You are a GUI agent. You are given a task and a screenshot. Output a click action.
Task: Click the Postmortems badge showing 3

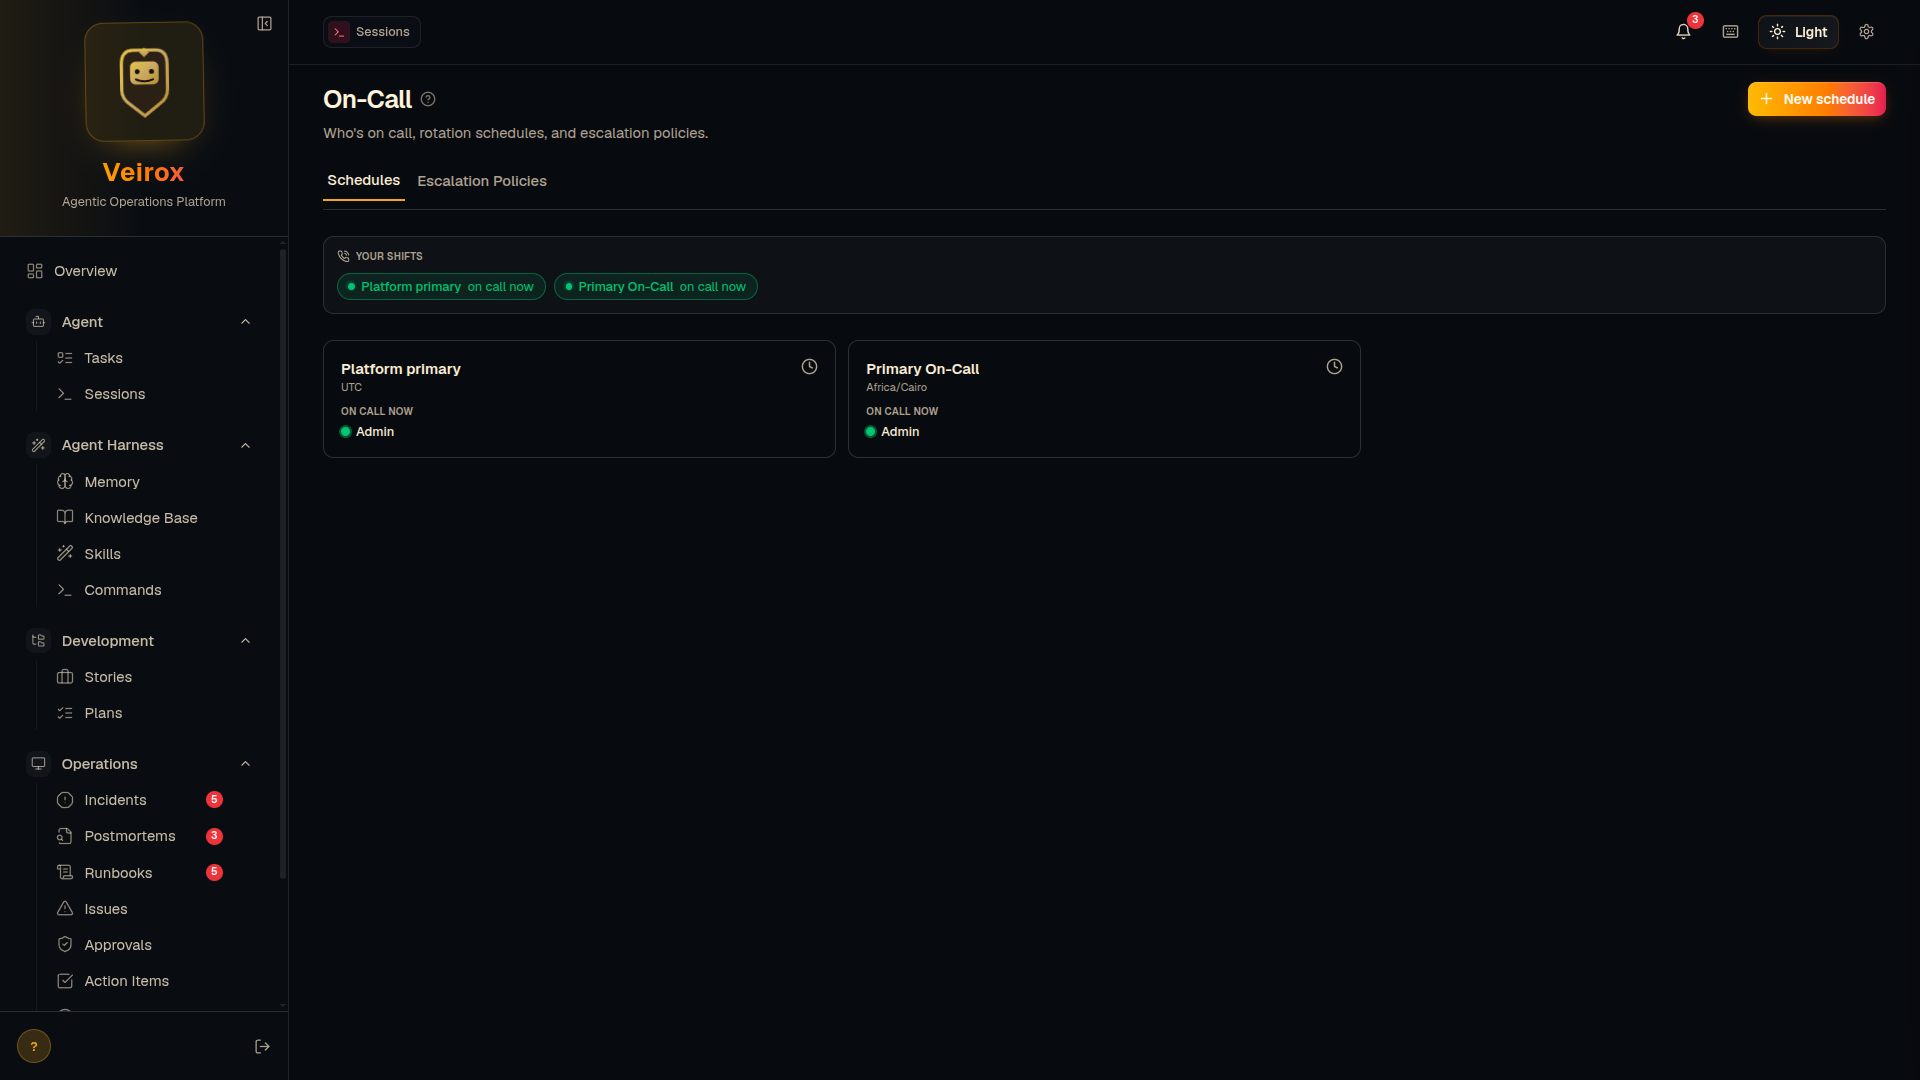point(214,836)
